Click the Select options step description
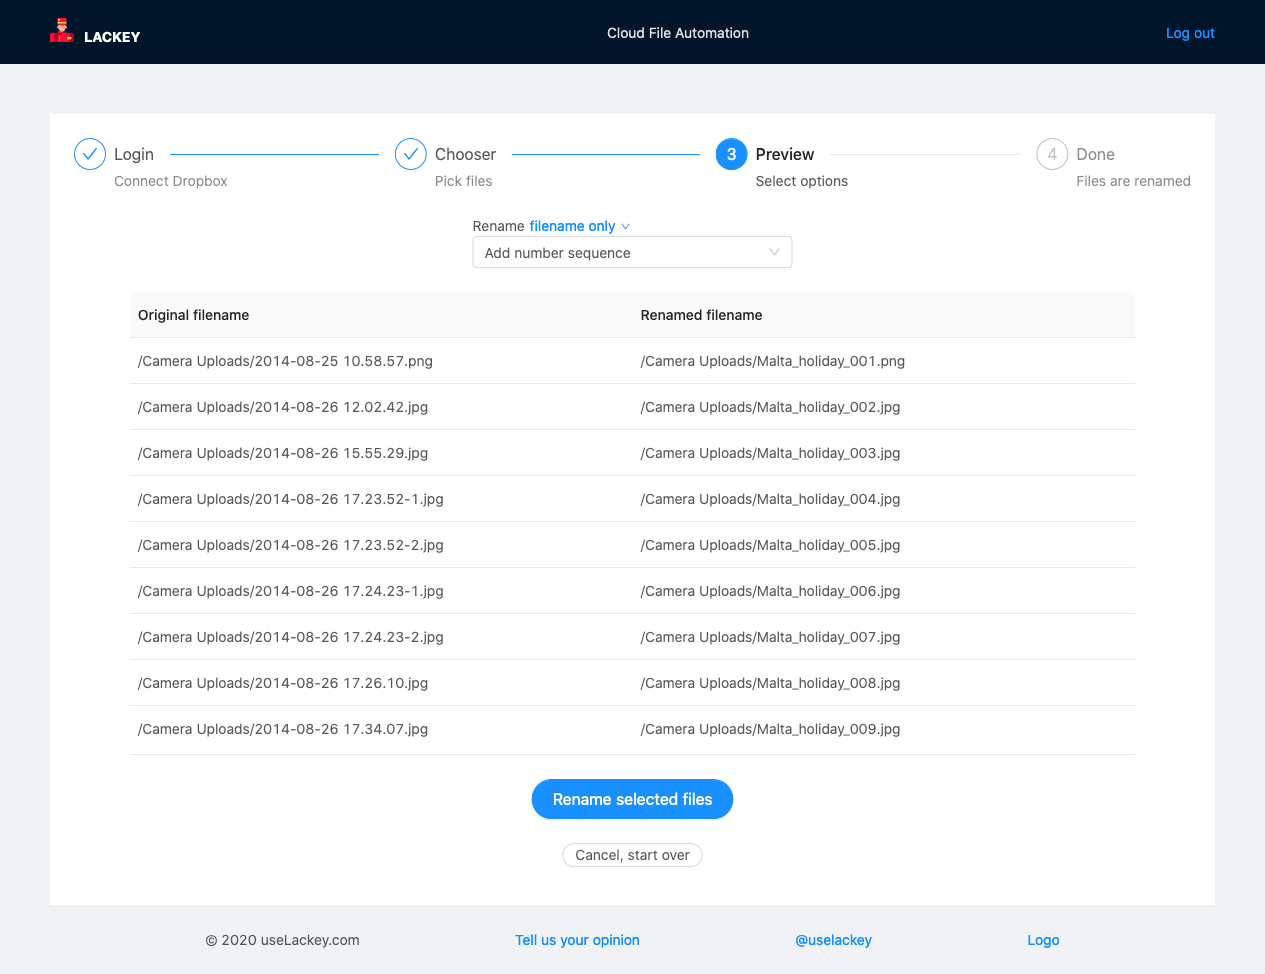The height and width of the screenshot is (974, 1265). tap(802, 181)
